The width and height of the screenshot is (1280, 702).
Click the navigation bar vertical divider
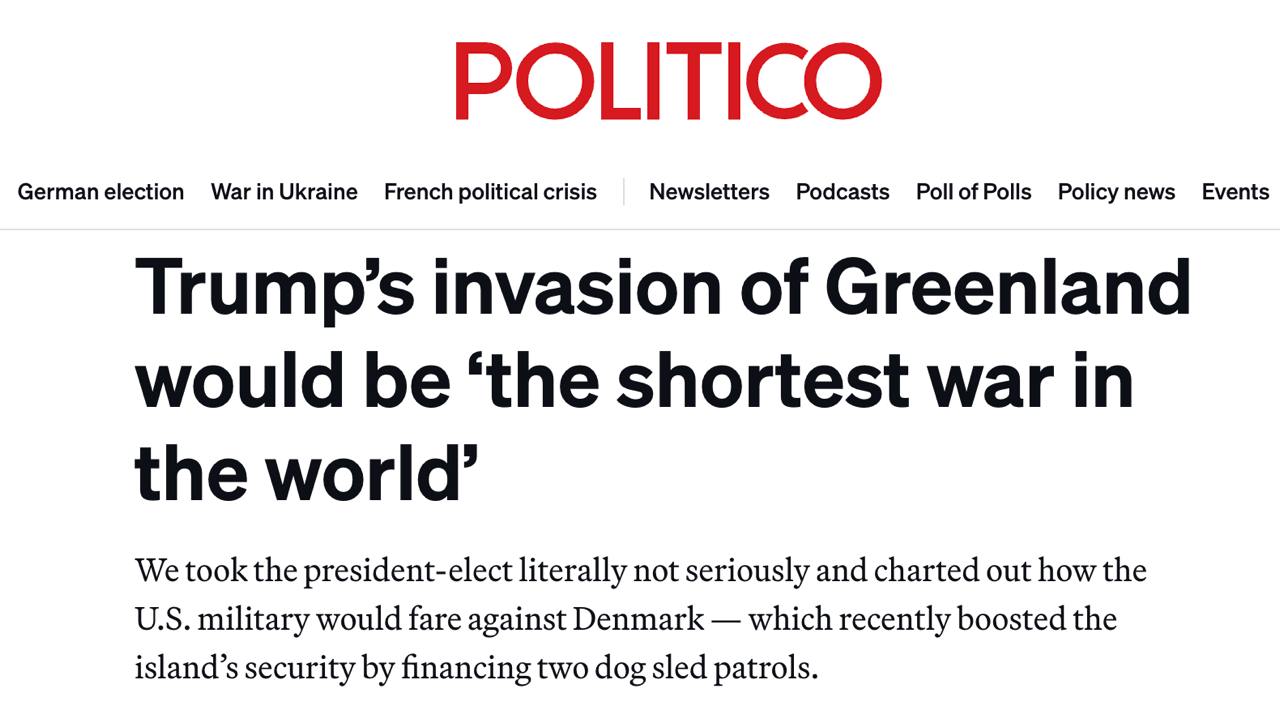pyautogui.click(x=623, y=192)
